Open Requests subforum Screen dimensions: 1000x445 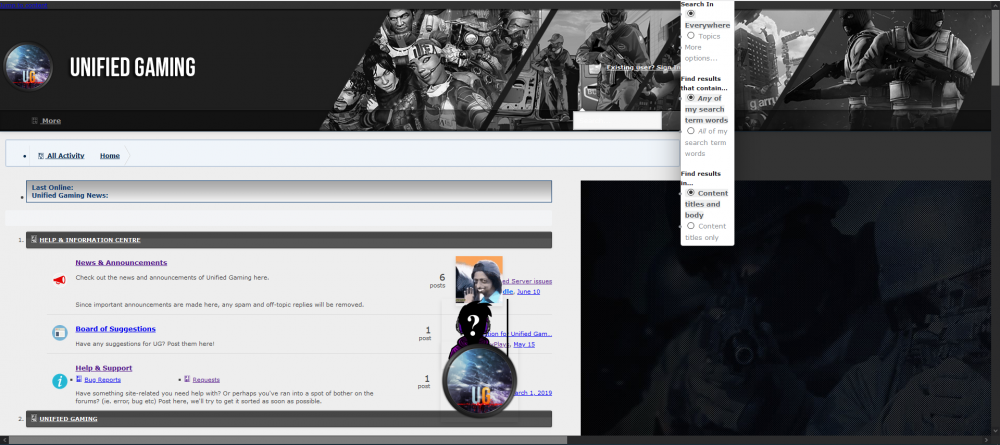pyautogui.click(x=206, y=380)
